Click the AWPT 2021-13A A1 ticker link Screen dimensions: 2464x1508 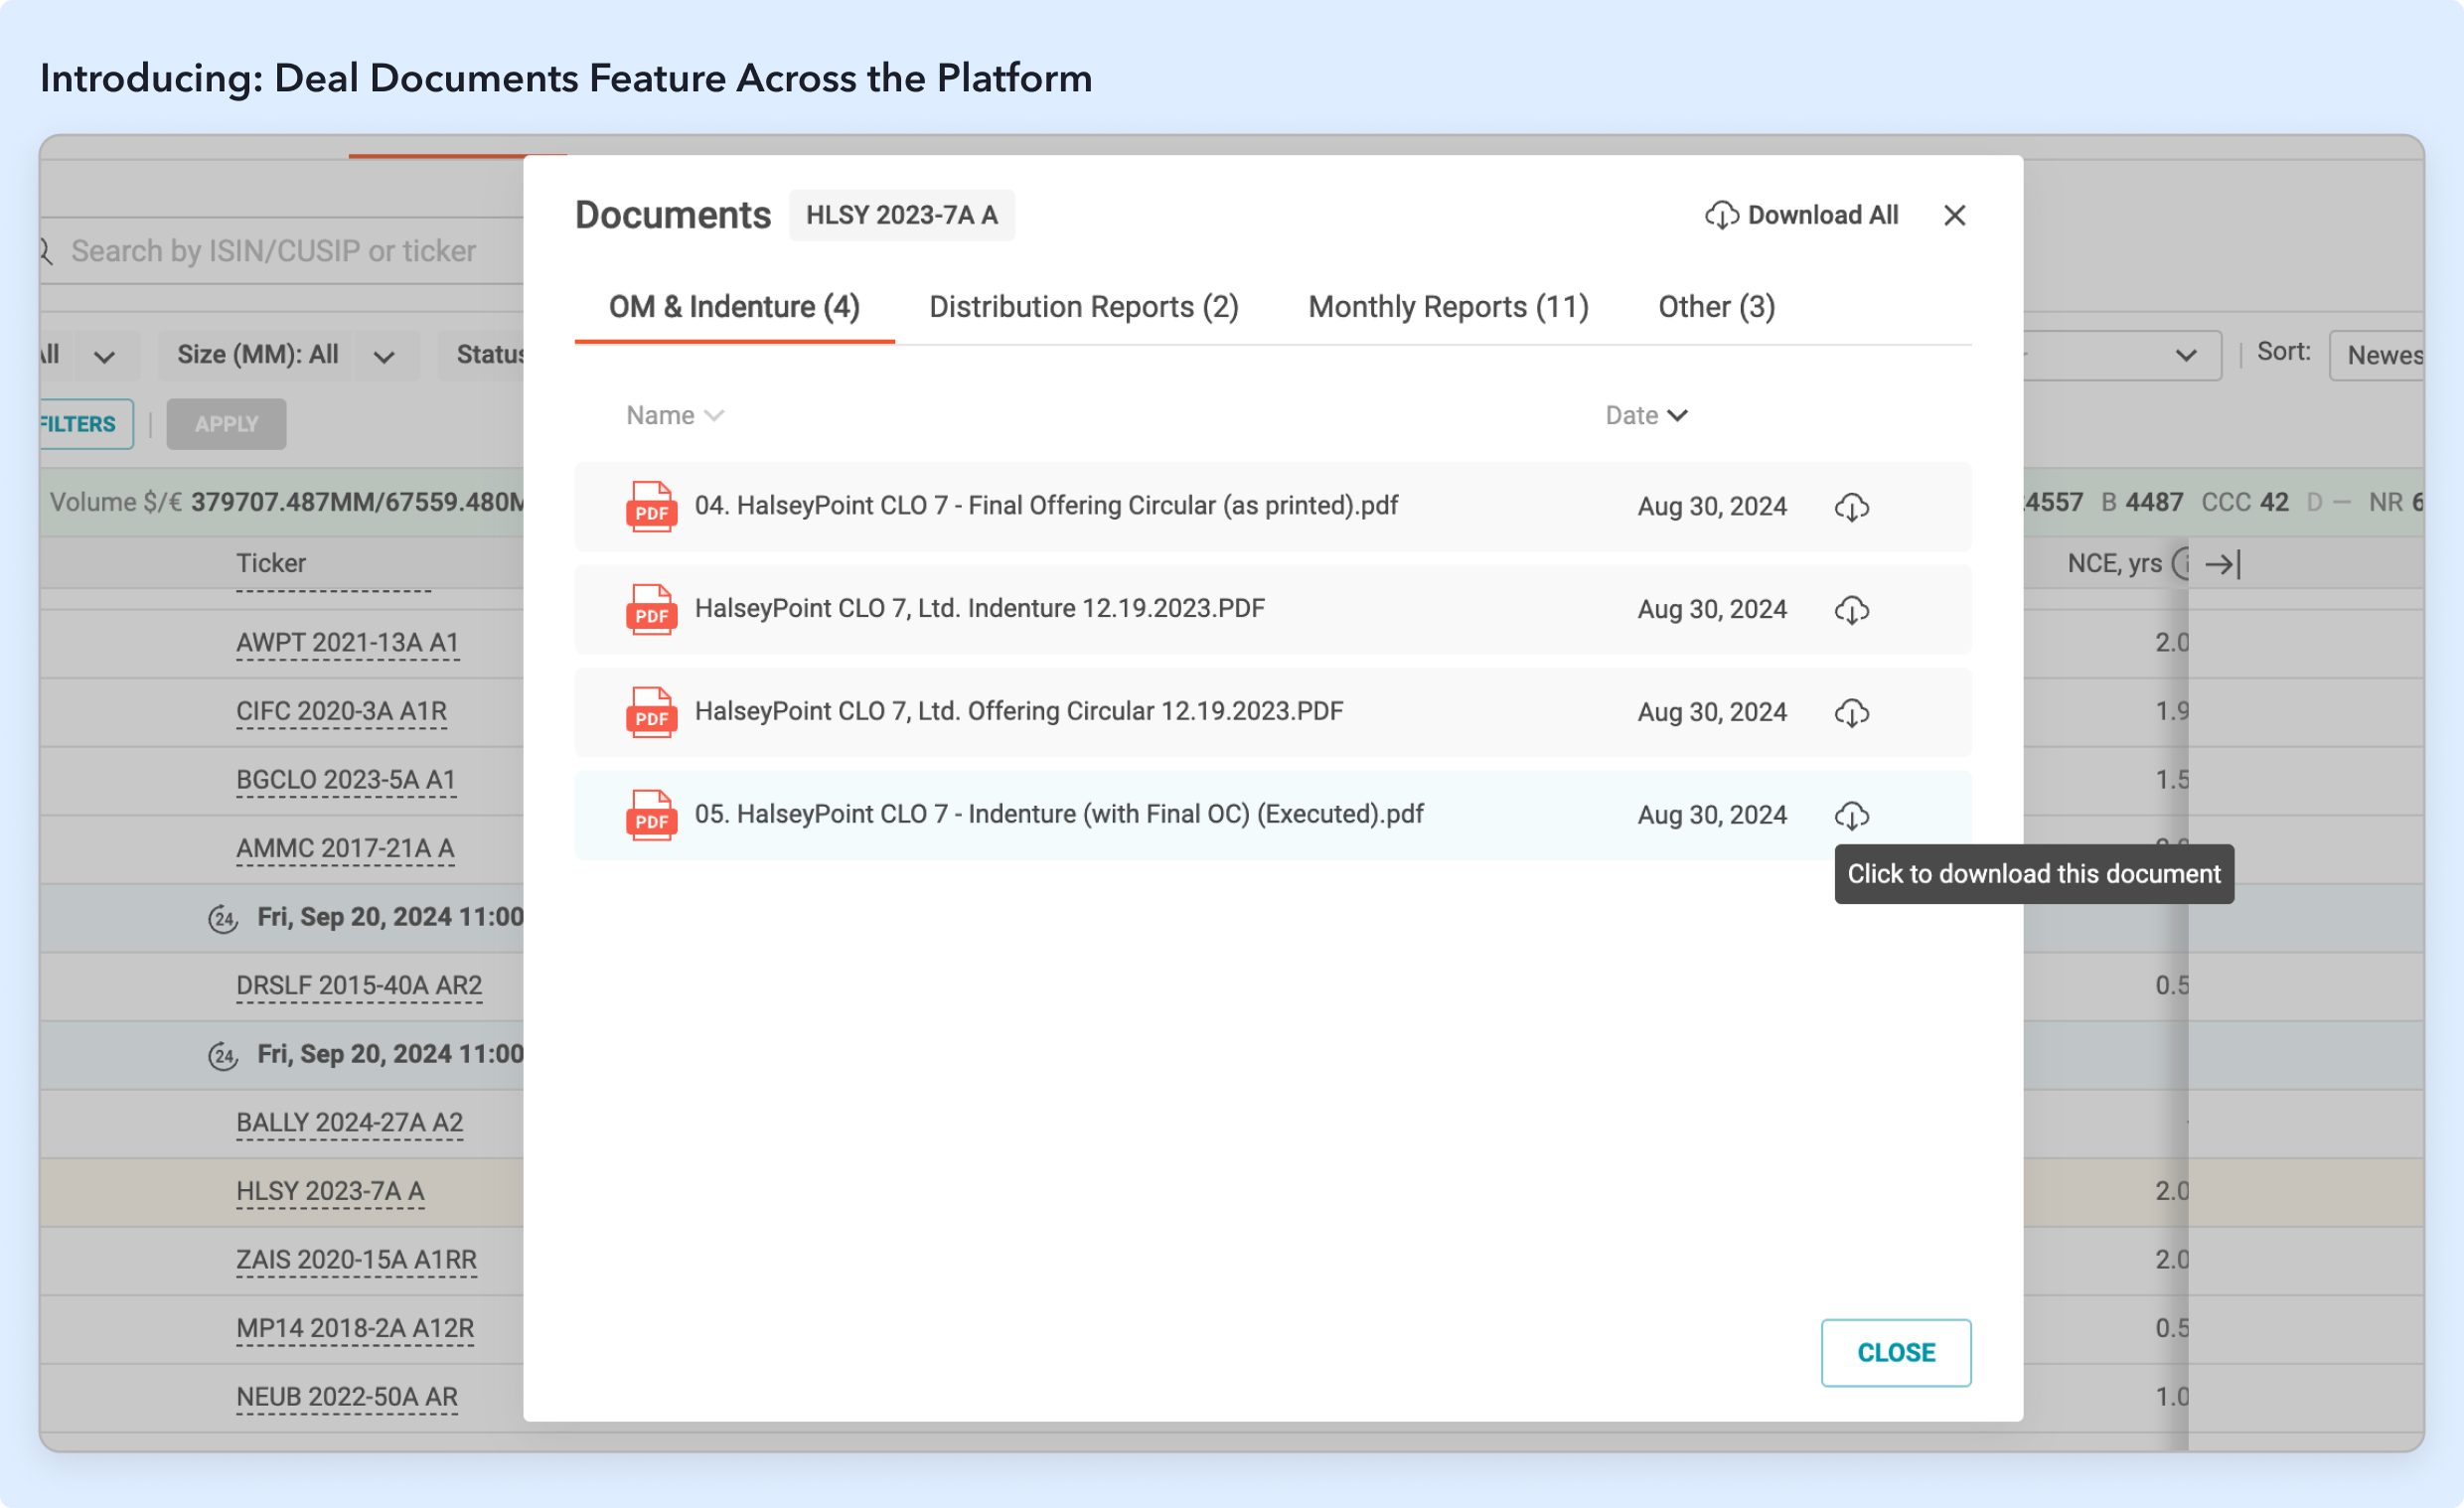[347, 643]
